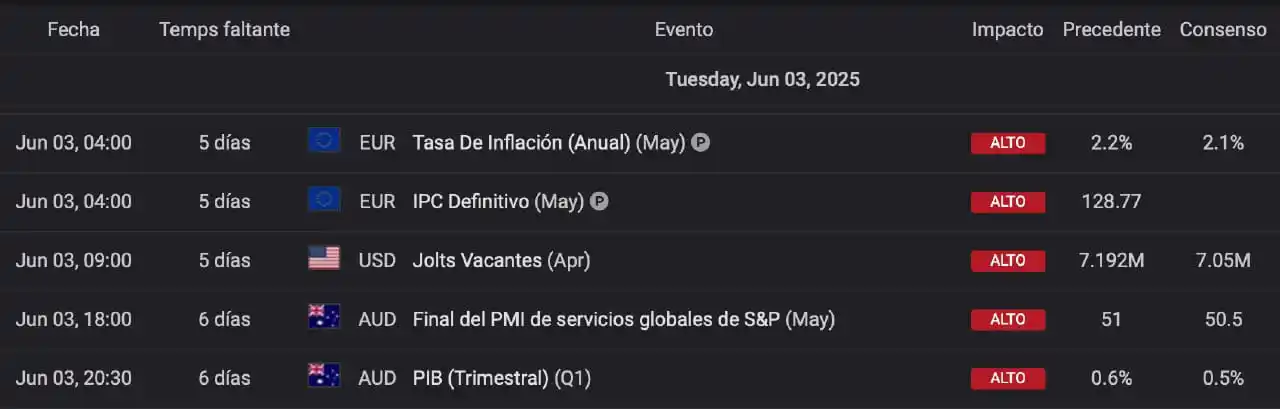Image resolution: width=1280 pixels, height=409 pixels.
Task: Click the Precedente value 128.77
Action: coord(1112,202)
